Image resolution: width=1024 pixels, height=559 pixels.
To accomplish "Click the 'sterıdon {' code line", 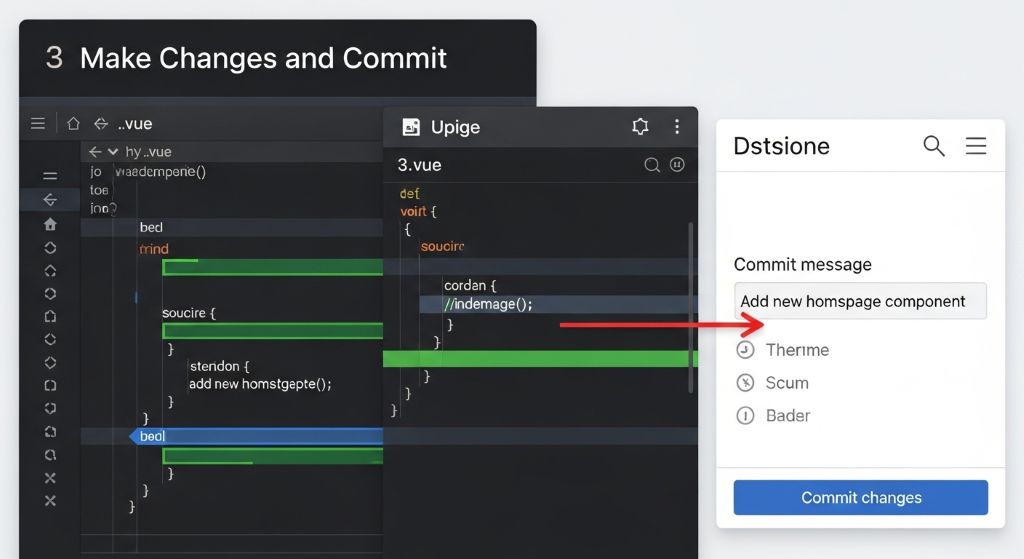I will [219, 366].
